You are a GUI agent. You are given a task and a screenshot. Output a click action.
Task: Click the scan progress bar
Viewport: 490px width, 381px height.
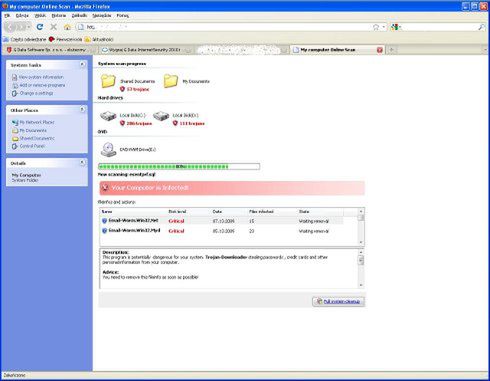179,166
